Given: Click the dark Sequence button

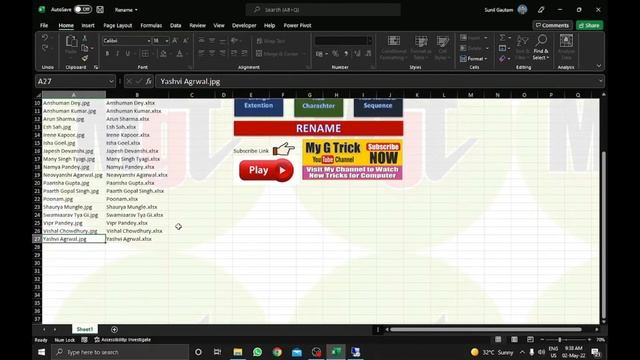Looking at the screenshot, I should click(378, 107).
